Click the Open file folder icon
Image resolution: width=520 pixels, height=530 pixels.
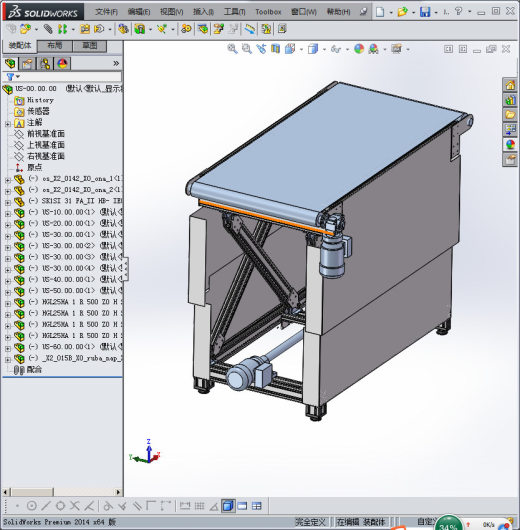point(402,12)
